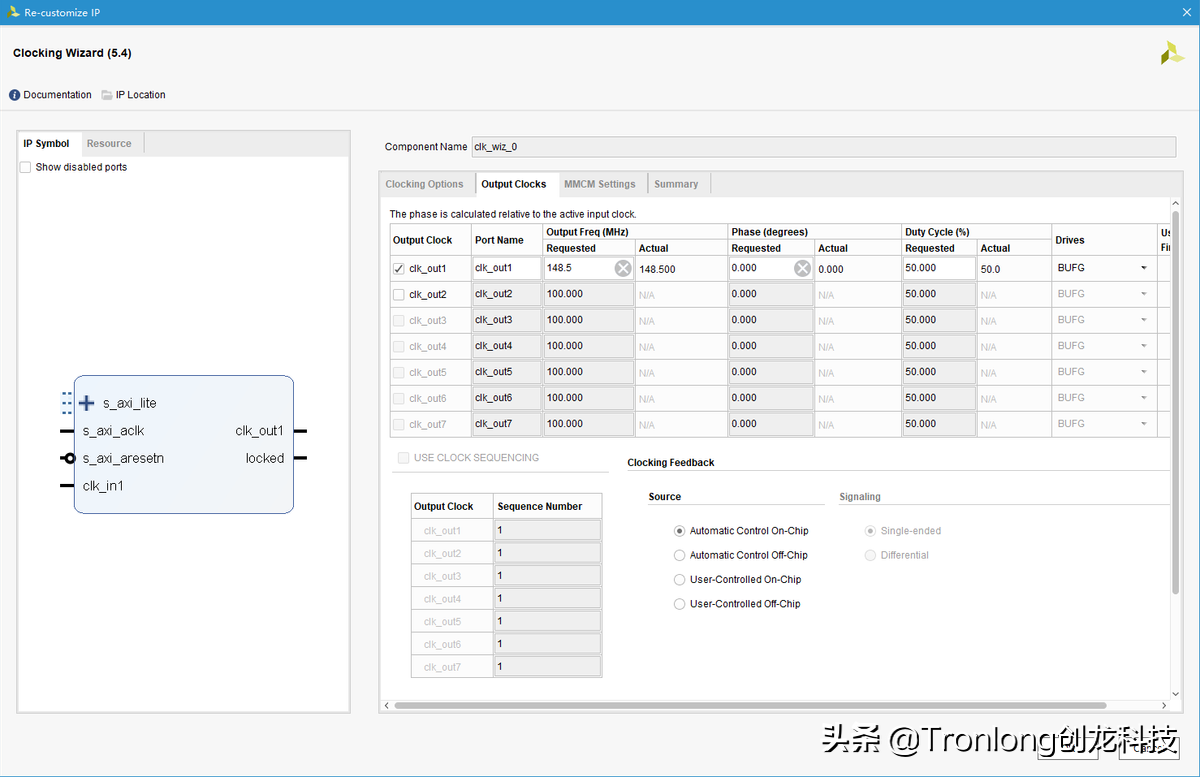Open the Documentation info icon

click(x=15, y=95)
